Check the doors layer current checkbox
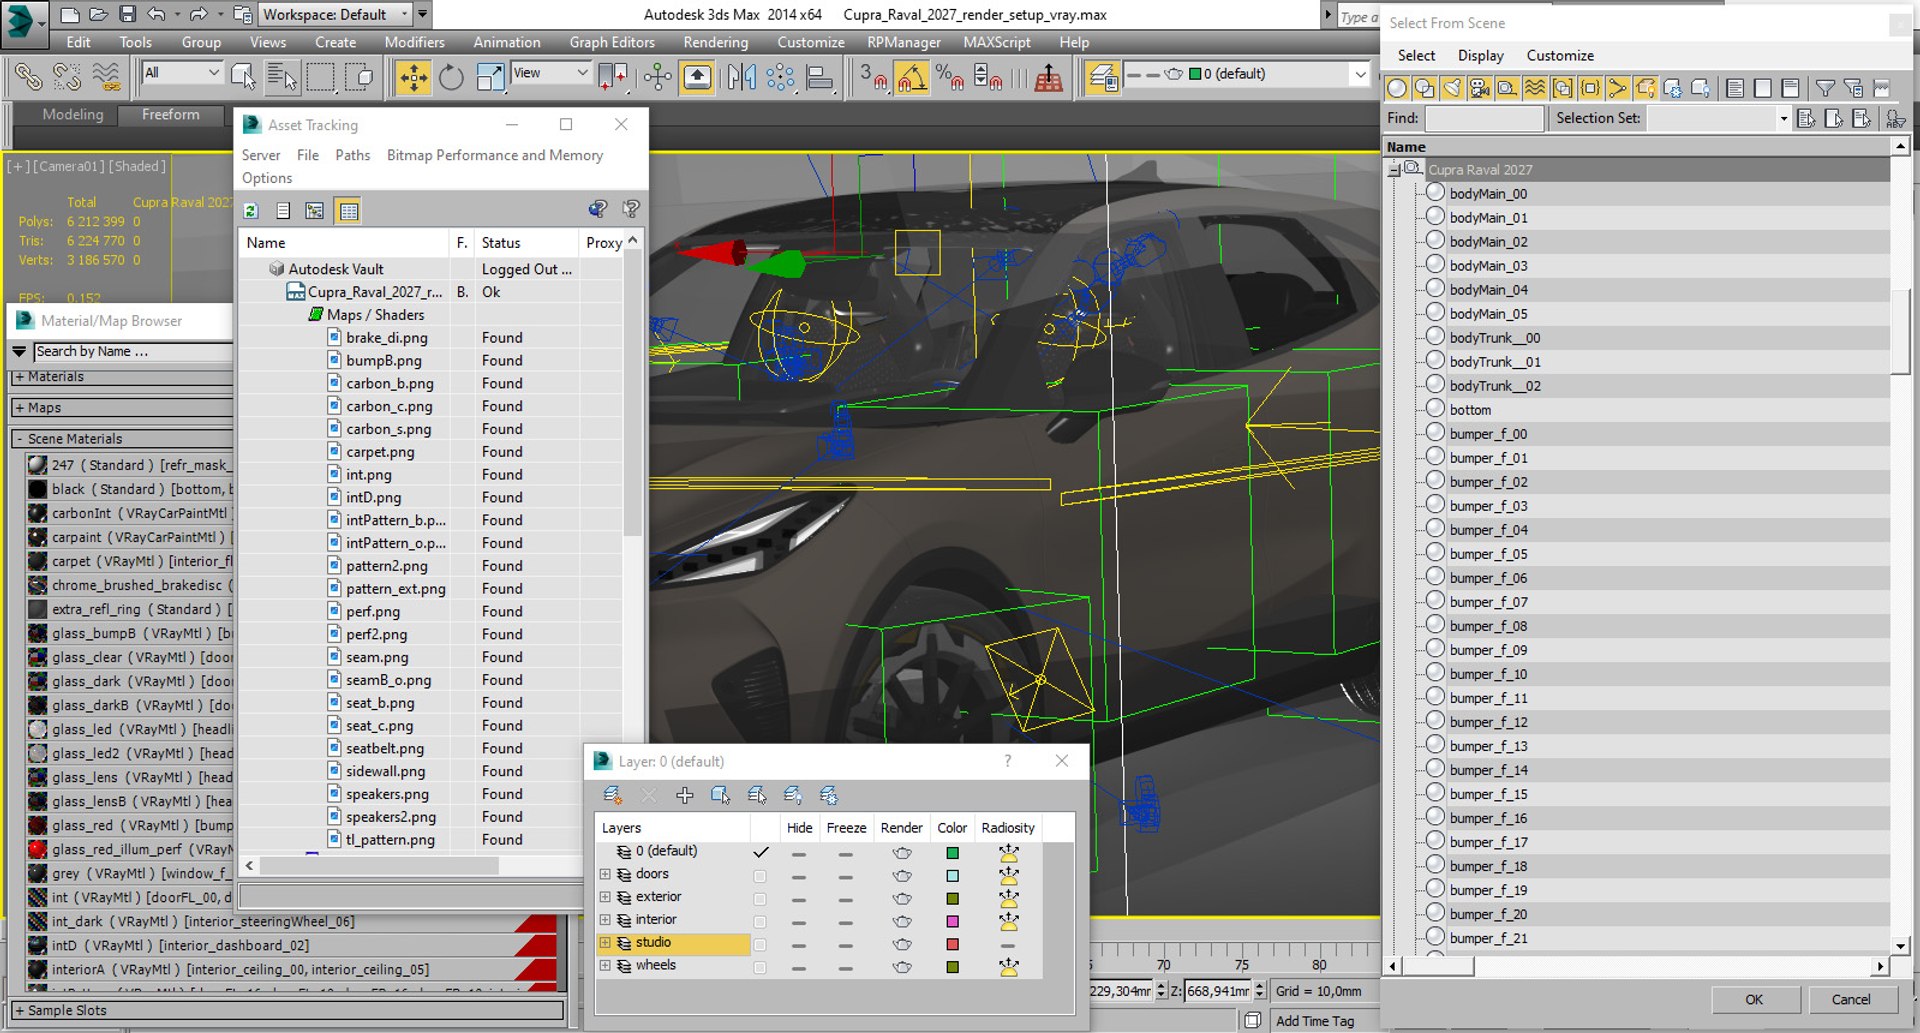This screenshot has height=1033, width=1920. pyautogui.click(x=760, y=876)
